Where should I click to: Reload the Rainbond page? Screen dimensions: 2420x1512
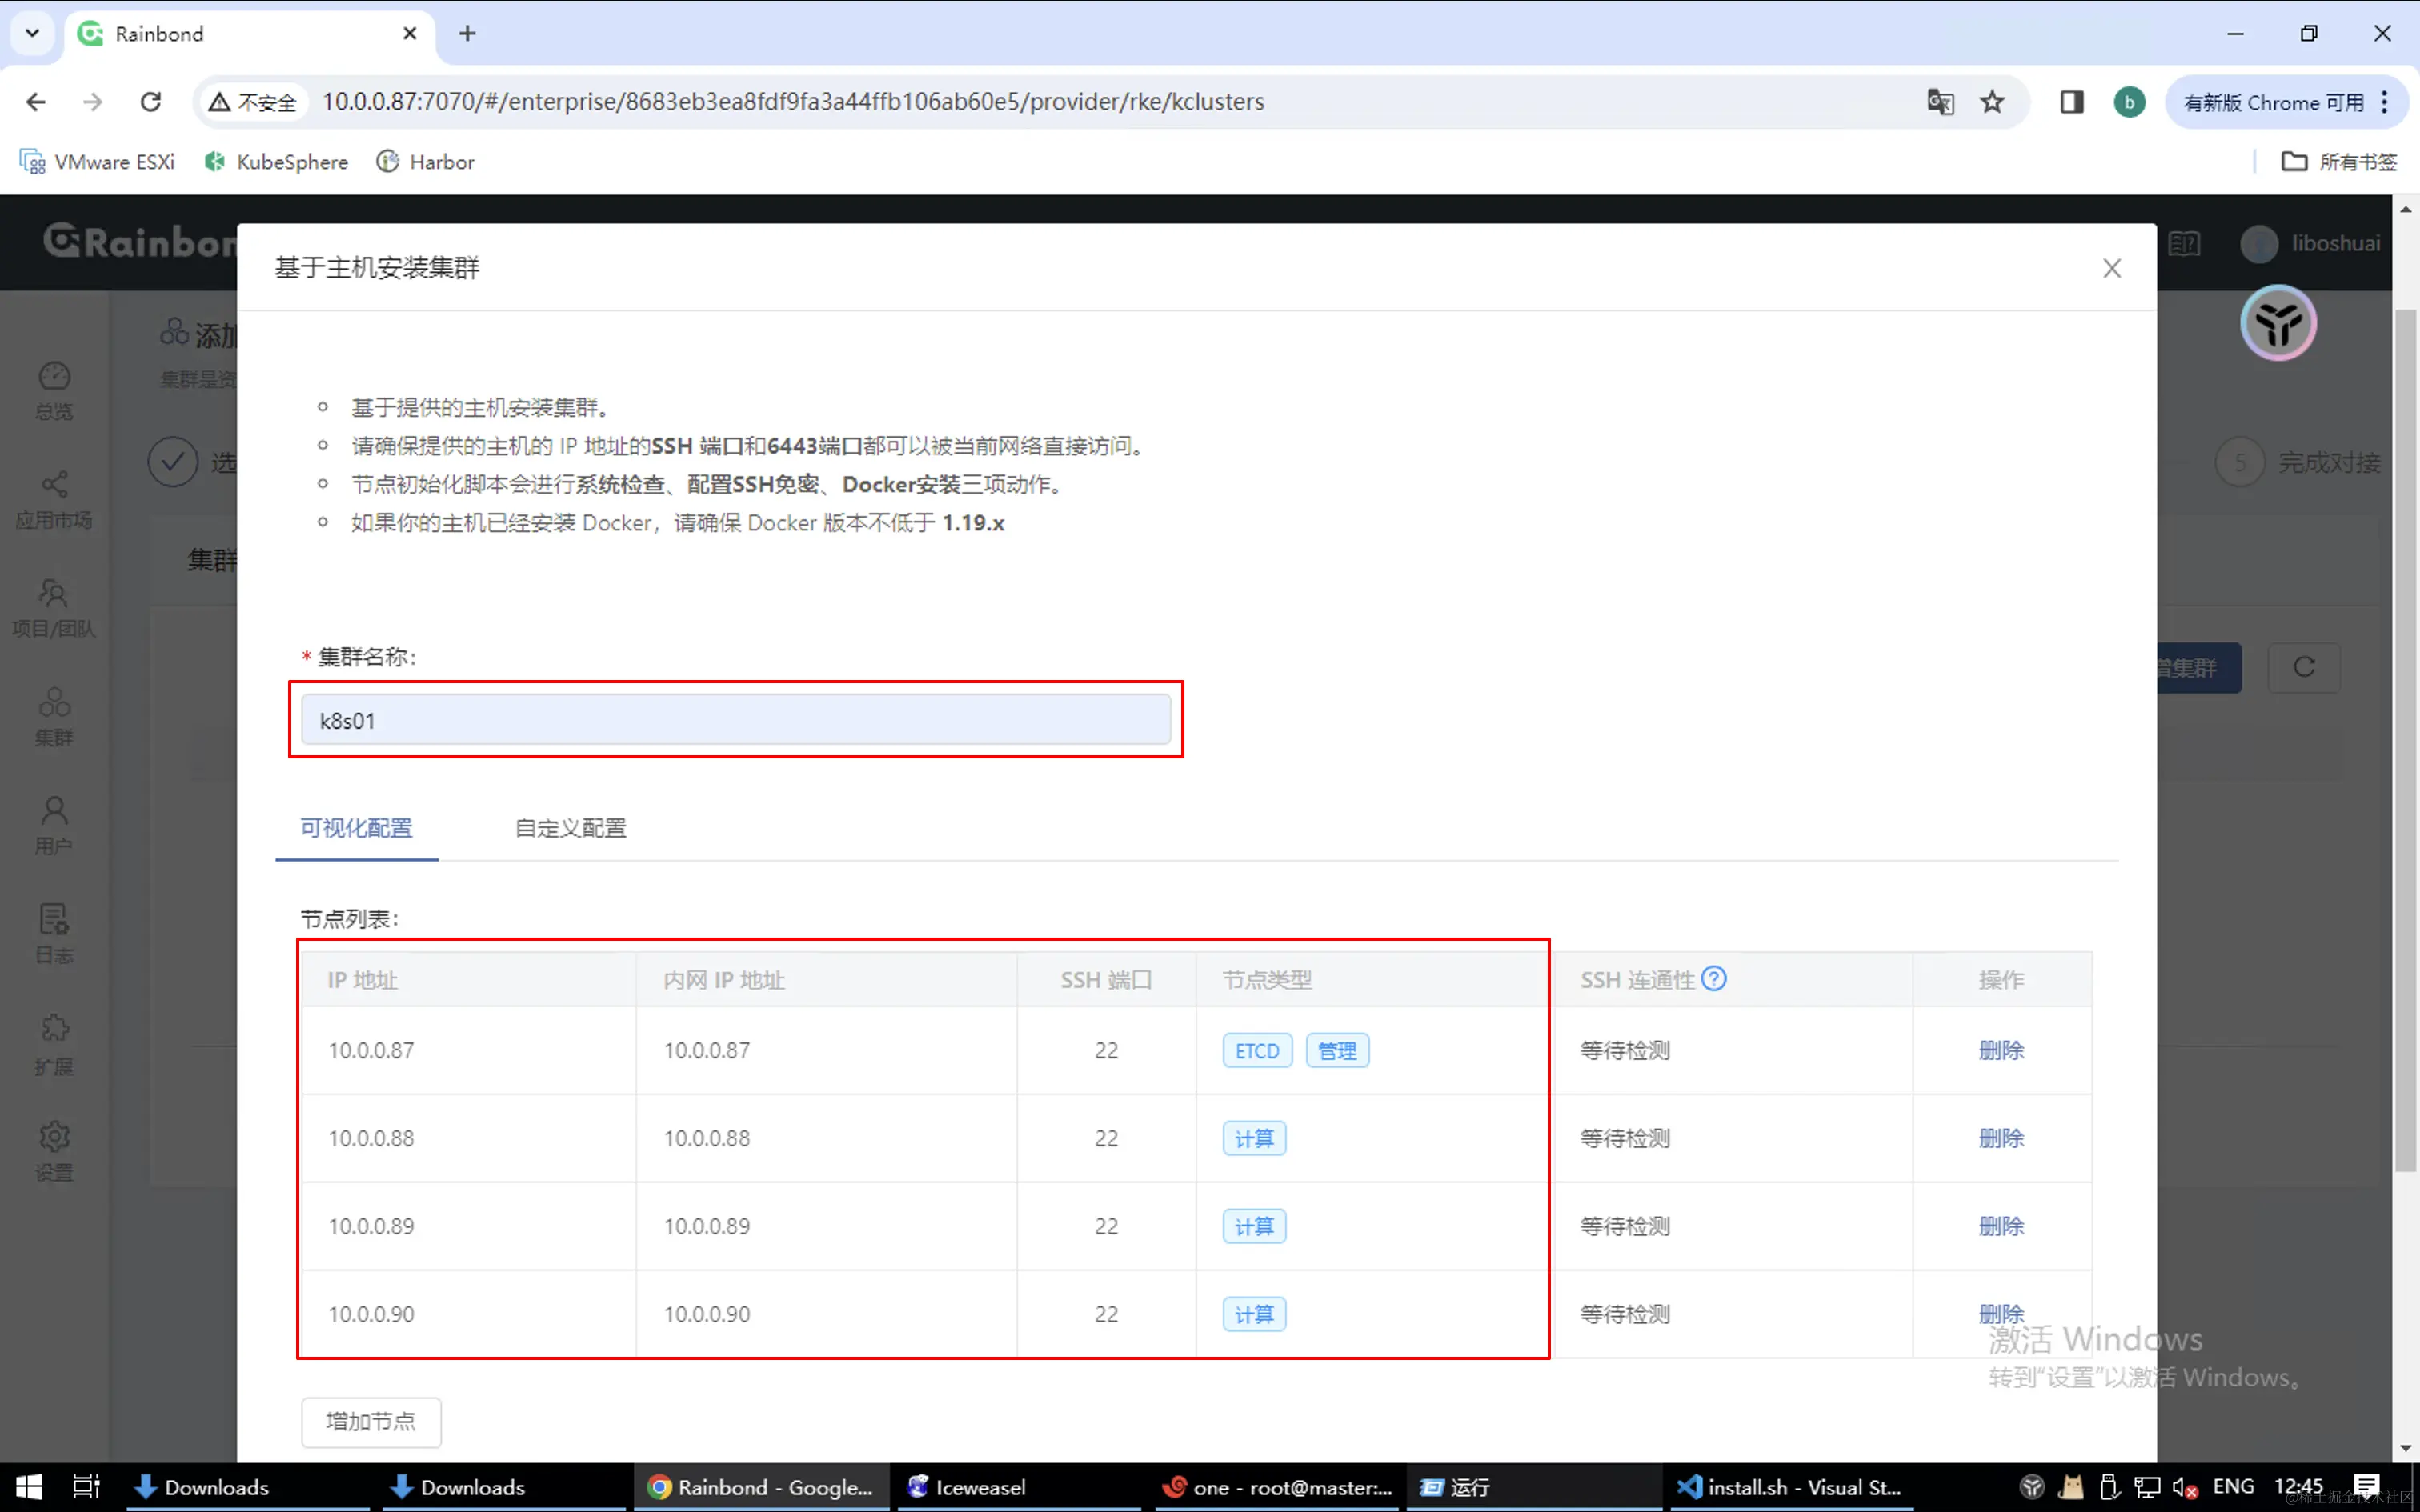[x=151, y=102]
